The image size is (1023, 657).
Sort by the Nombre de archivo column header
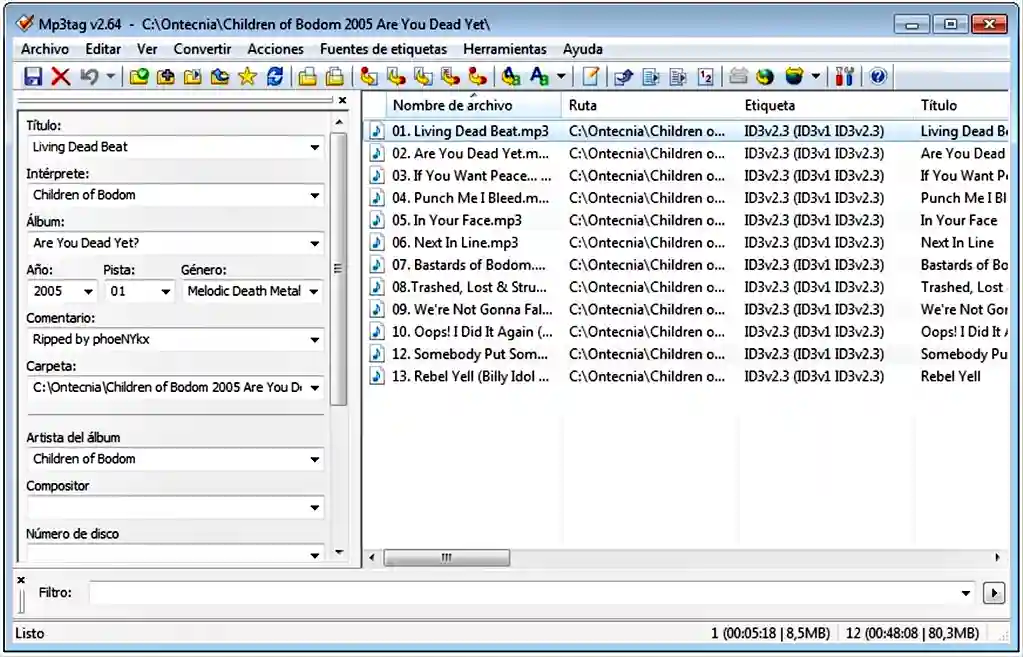tap(474, 105)
